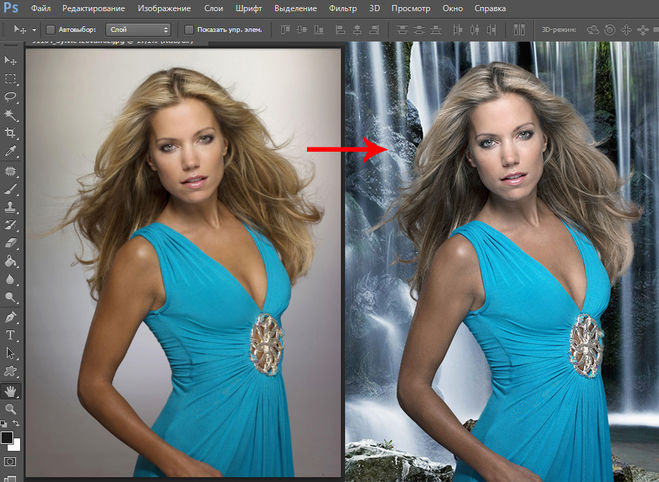
Task: Align left edges of layers
Action: coord(340,30)
